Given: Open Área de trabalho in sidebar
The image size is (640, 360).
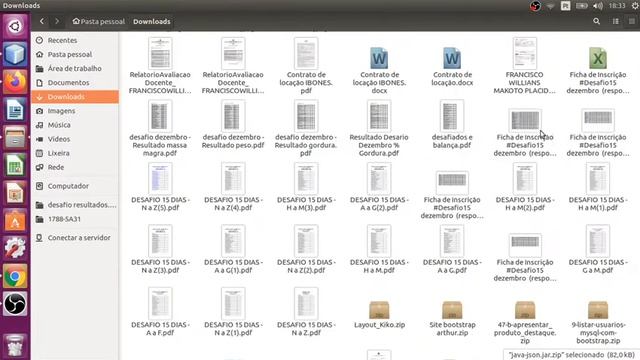Looking at the screenshot, I should tap(75, 68).
